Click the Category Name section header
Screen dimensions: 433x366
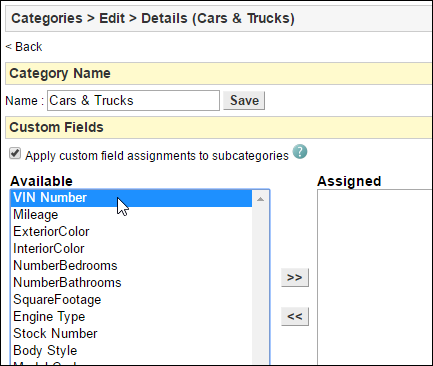coord(219,73)
